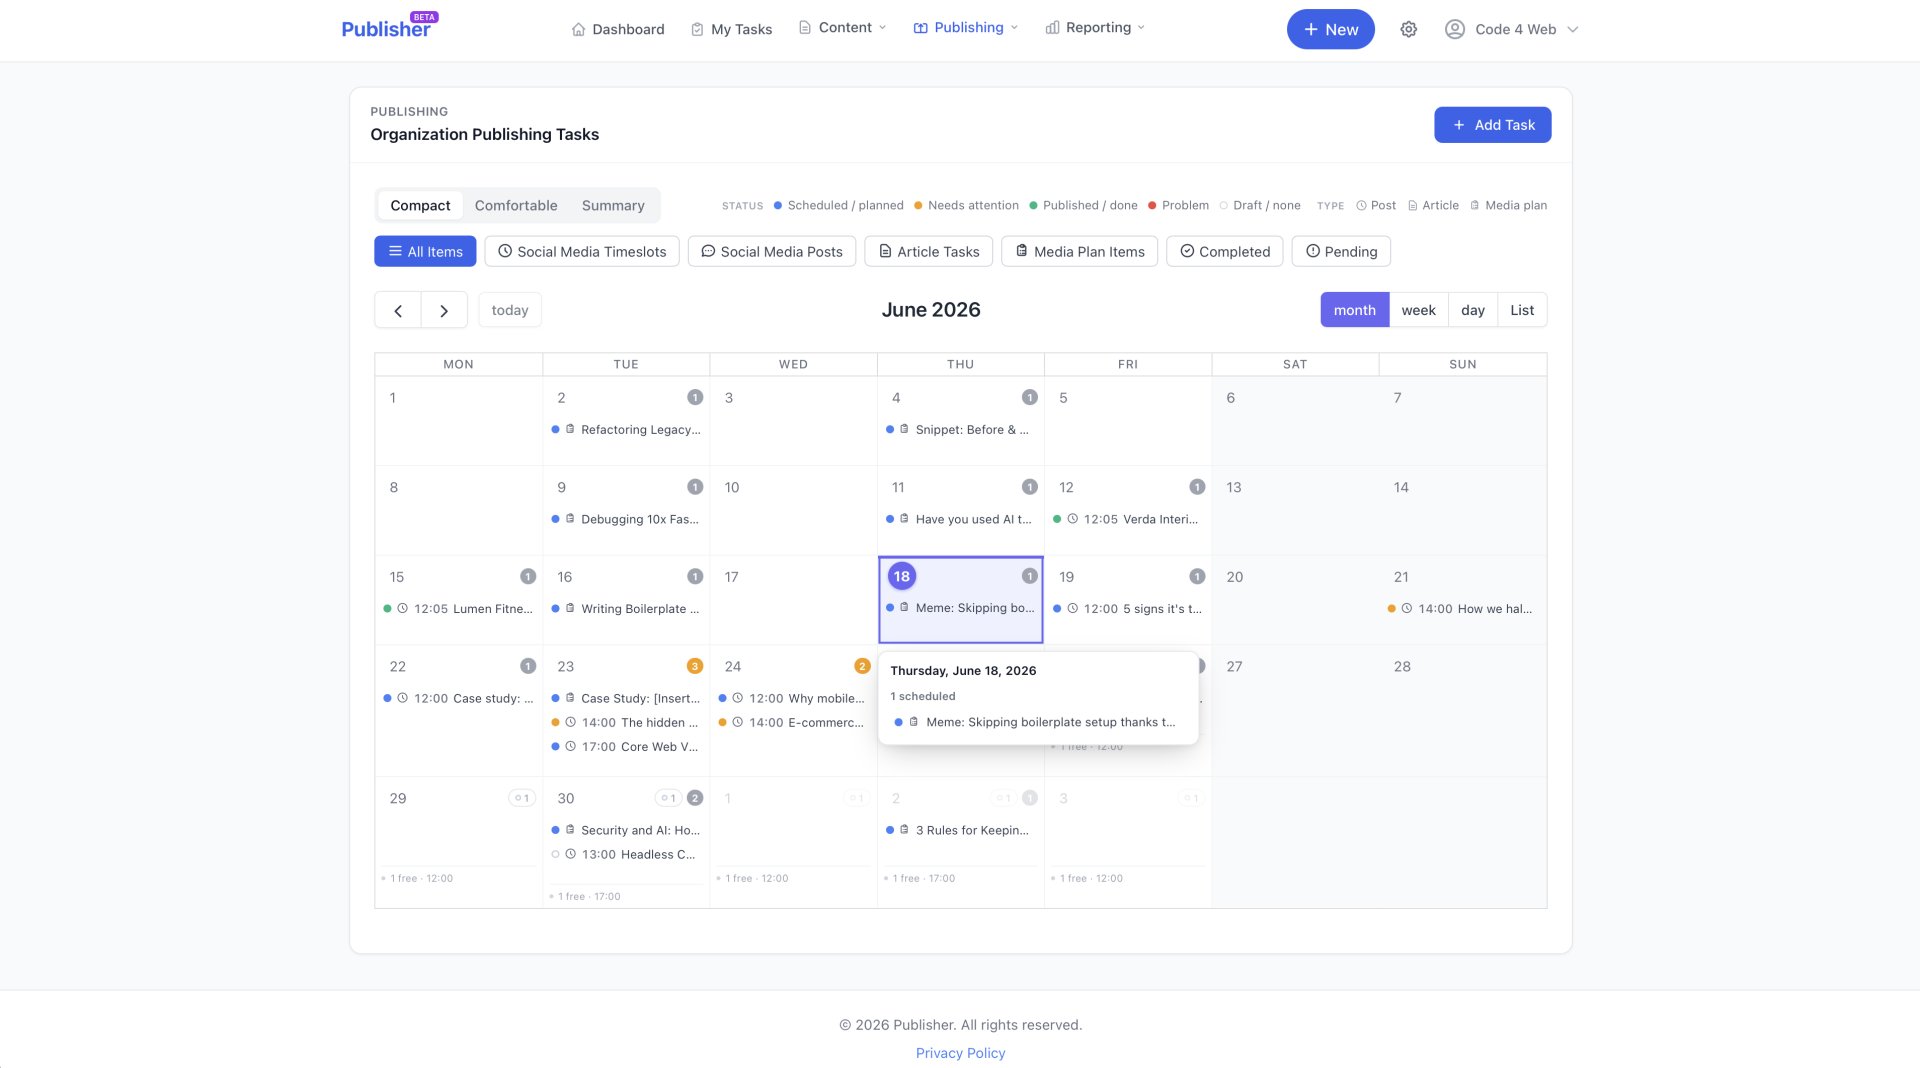The width and height of the screenshot is (1920, 1068).
Task: Click the clock icon on Lumen Fitne... event
Action: pos(402,608)
